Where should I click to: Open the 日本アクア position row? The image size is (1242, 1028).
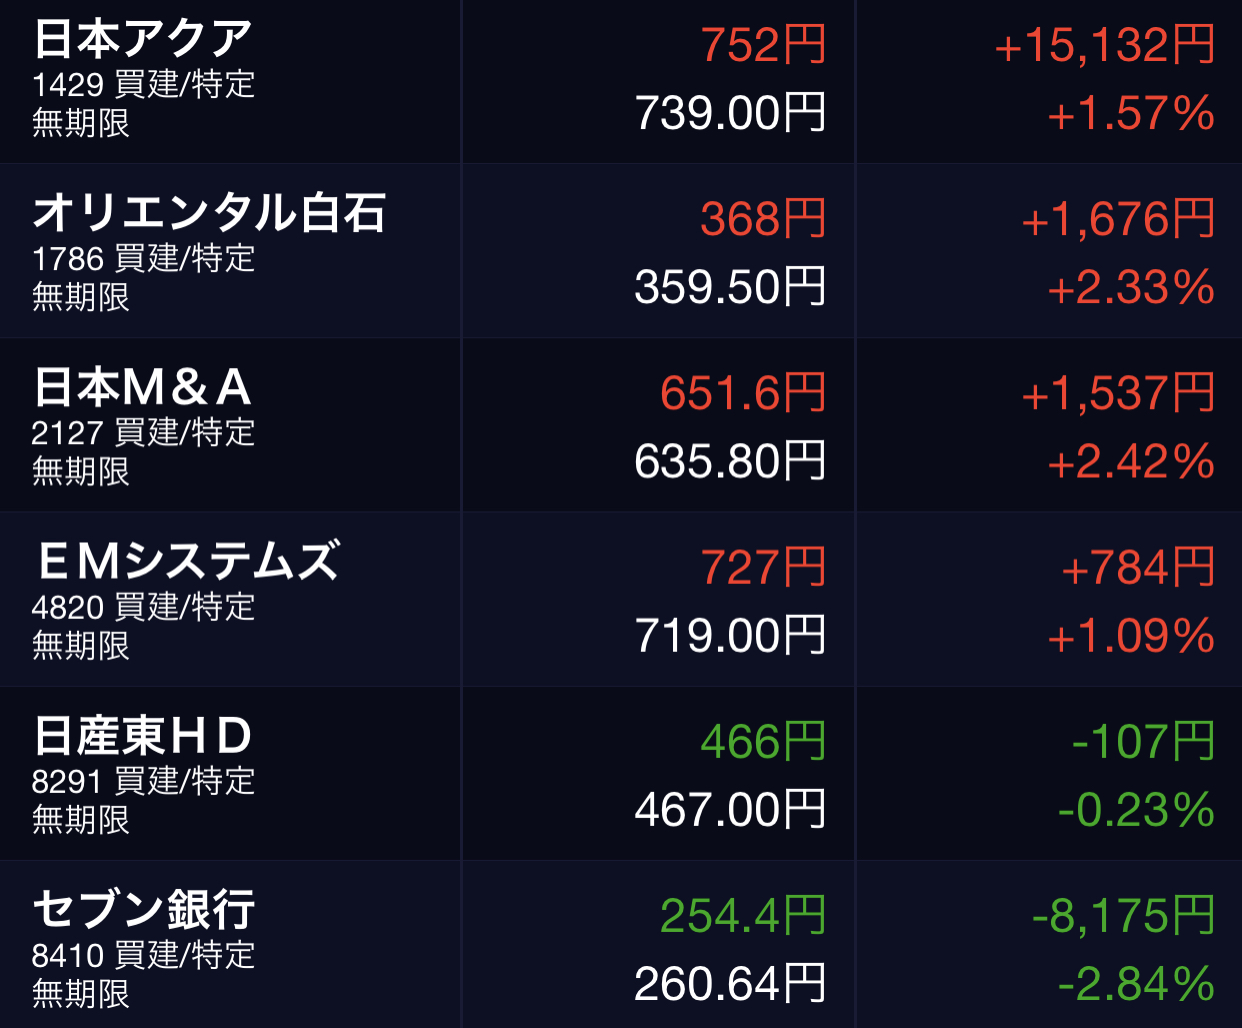[621, 81]
